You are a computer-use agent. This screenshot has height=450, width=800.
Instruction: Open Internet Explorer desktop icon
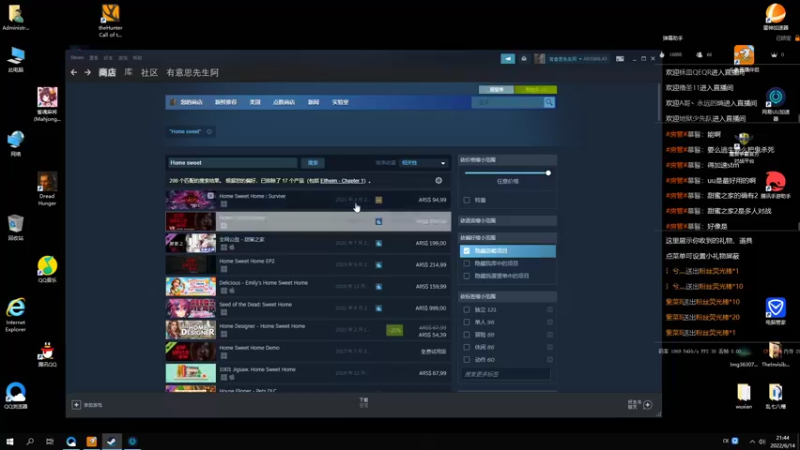15,315
